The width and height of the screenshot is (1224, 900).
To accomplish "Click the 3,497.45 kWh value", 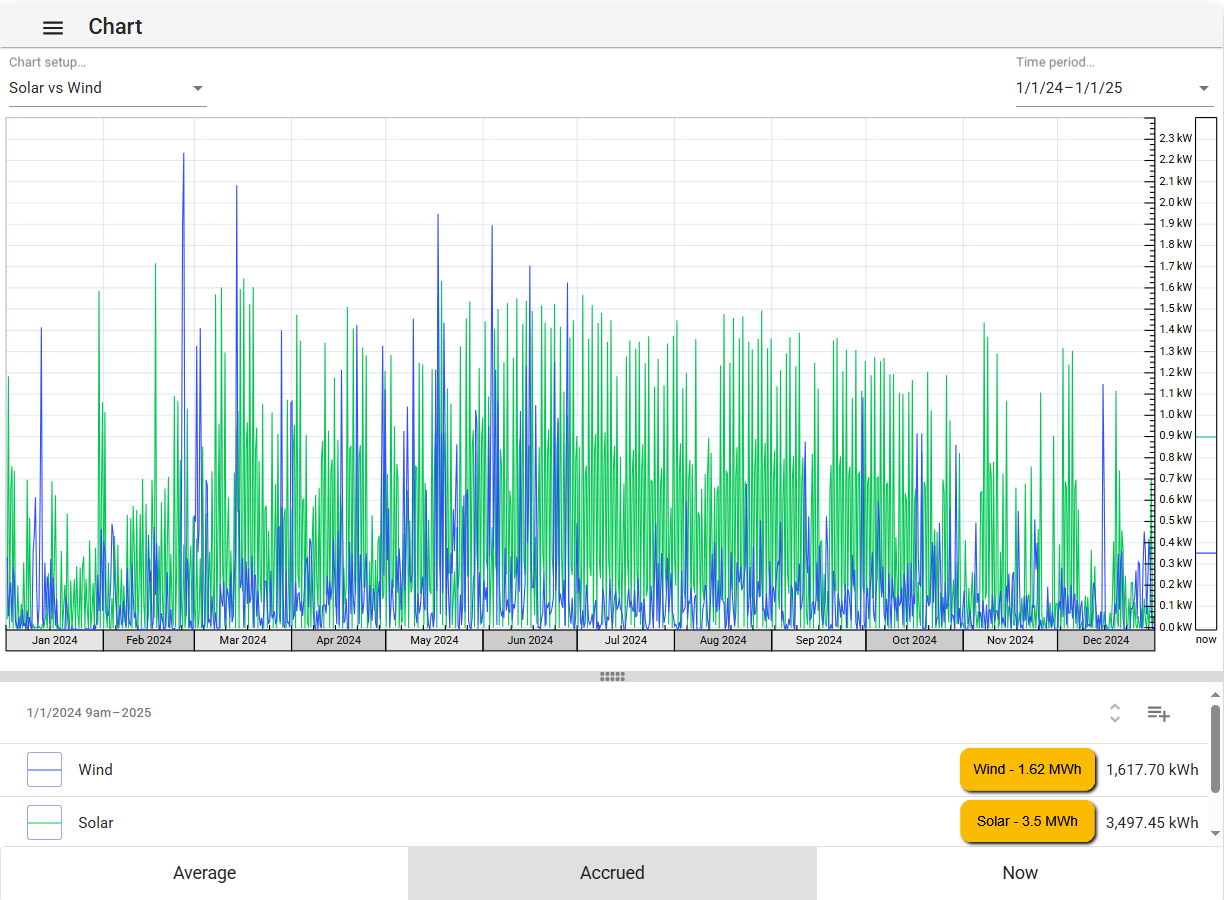I will pos(1152,823).
